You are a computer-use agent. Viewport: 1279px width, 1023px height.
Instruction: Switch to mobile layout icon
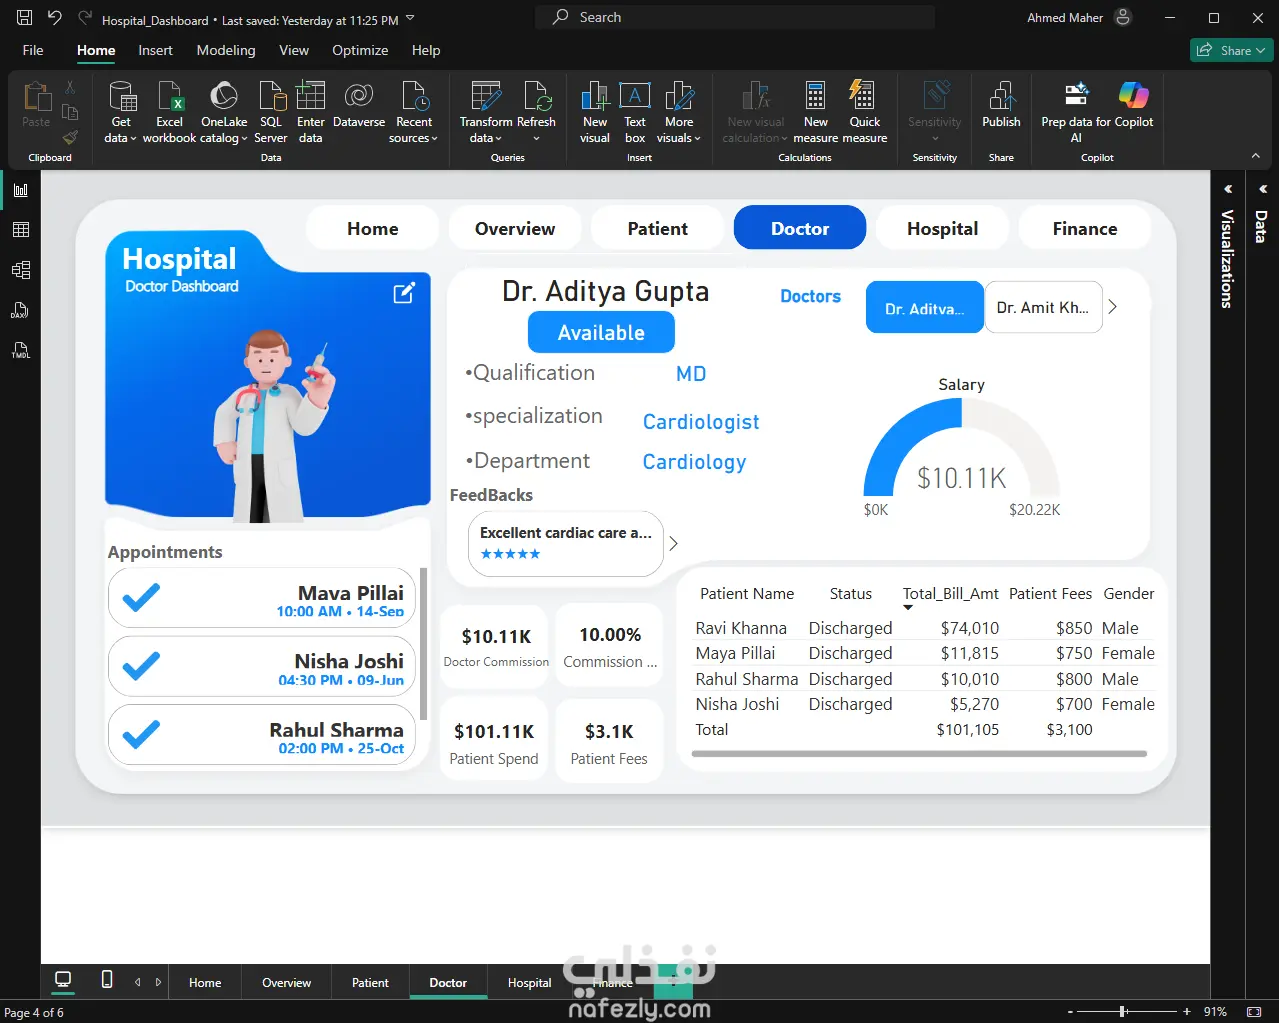coord(107,980)
